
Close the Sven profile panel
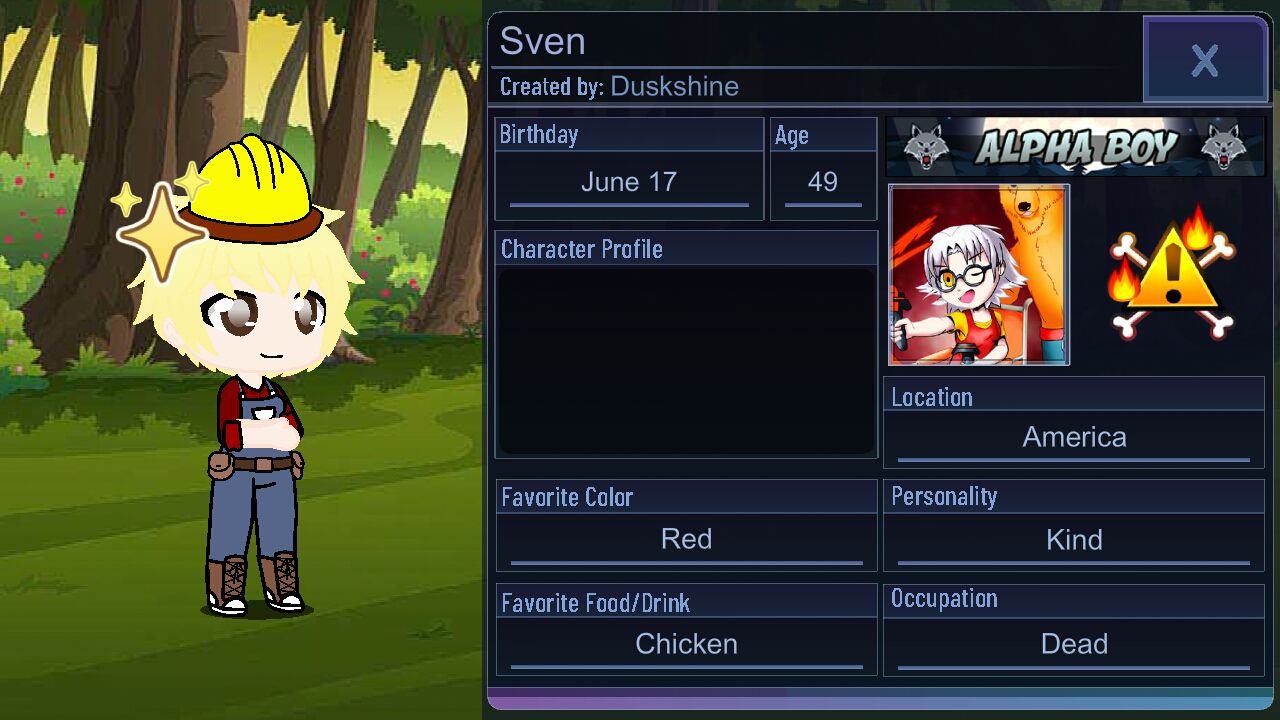1206,60
